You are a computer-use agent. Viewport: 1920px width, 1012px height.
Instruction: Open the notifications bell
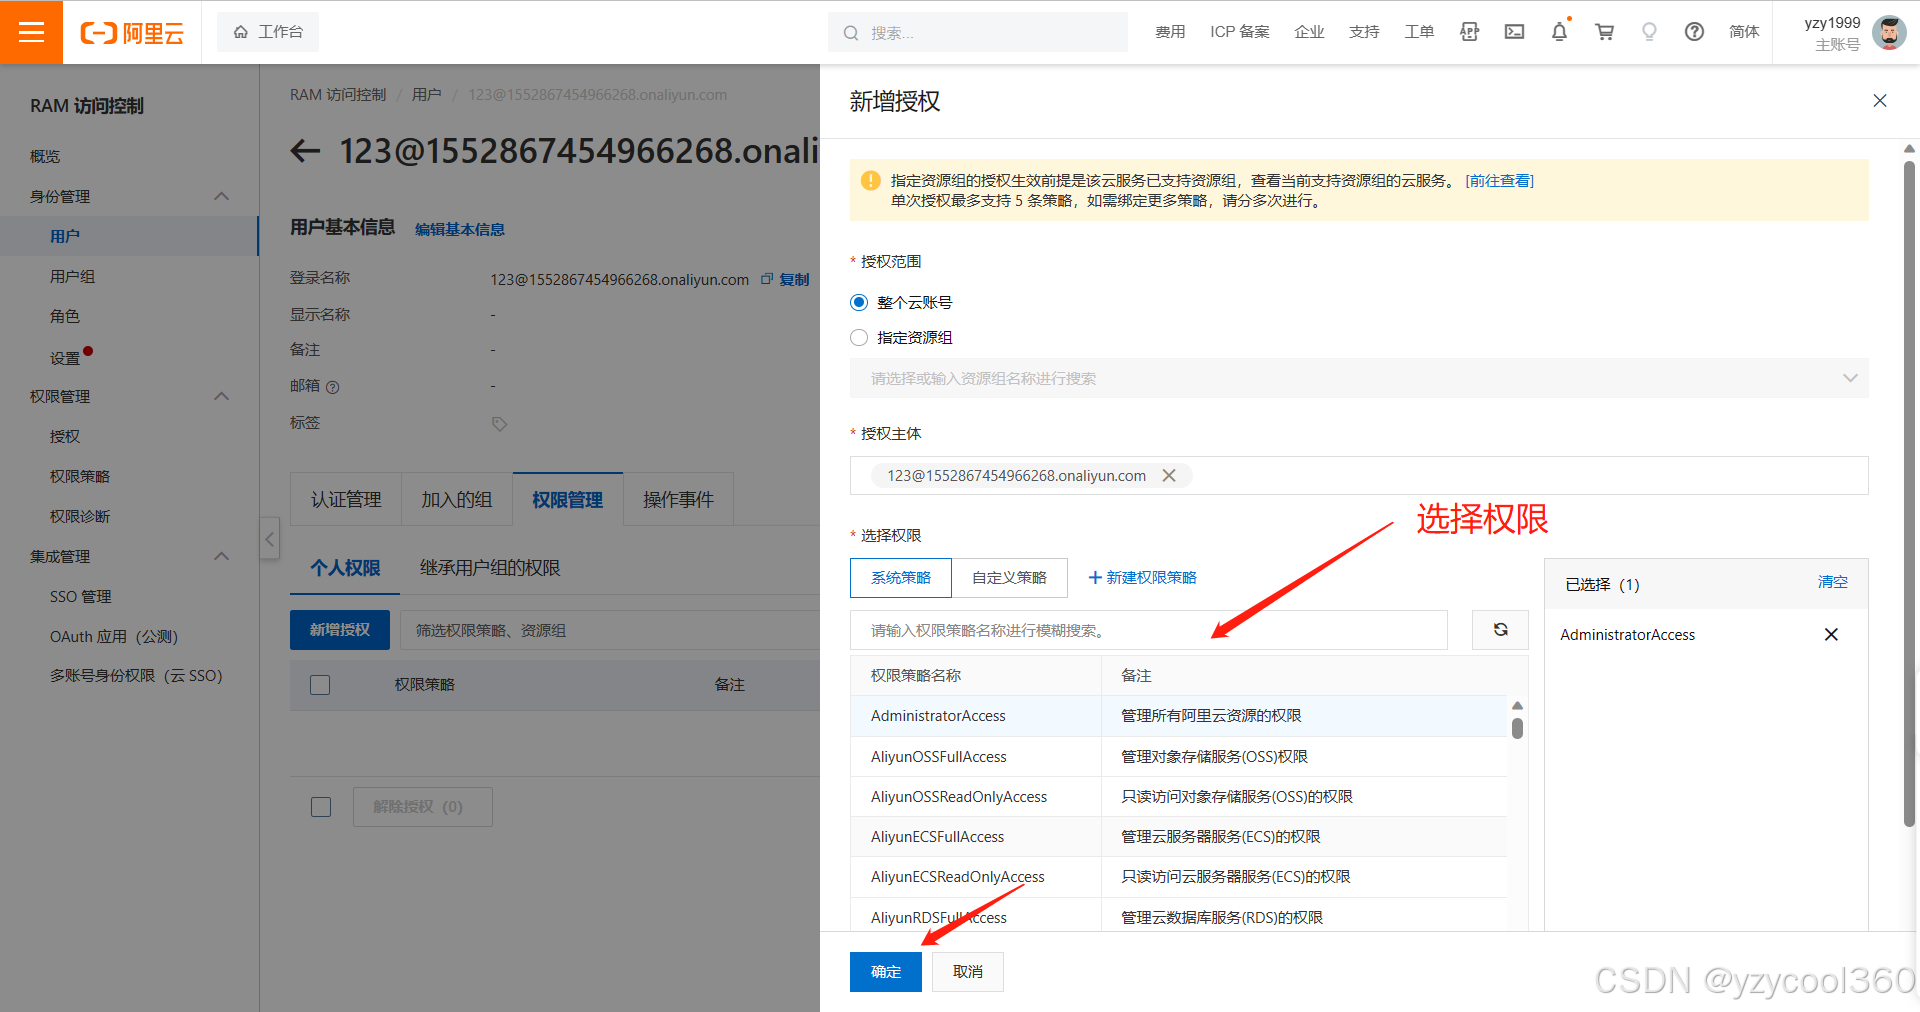(1559, 32)
